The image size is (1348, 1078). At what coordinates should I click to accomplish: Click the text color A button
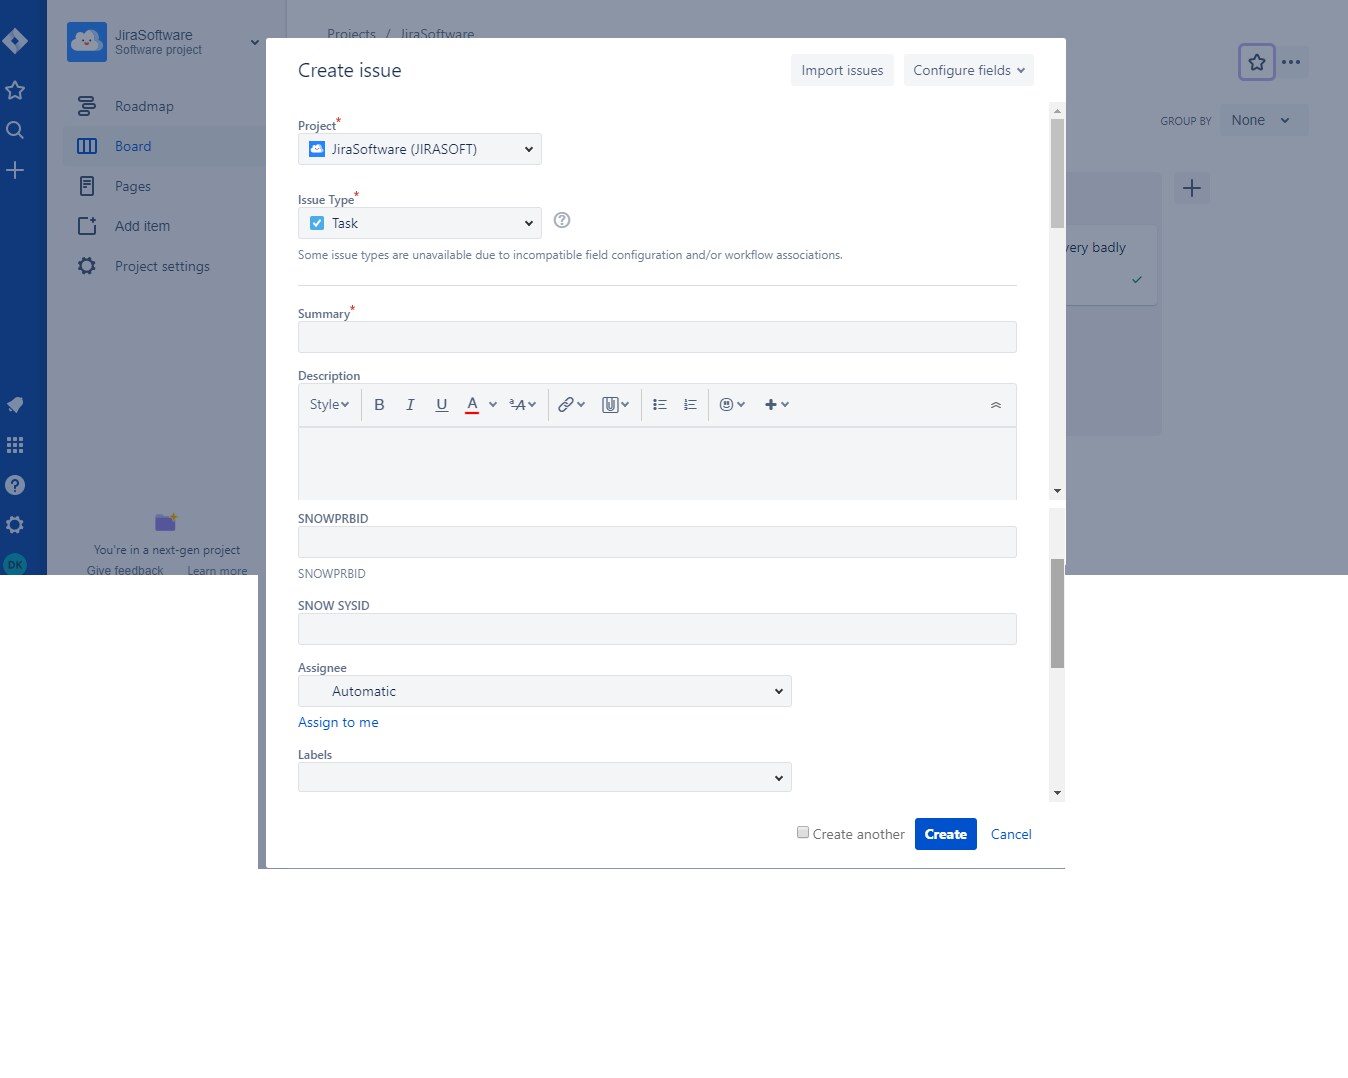click(472, 405)
